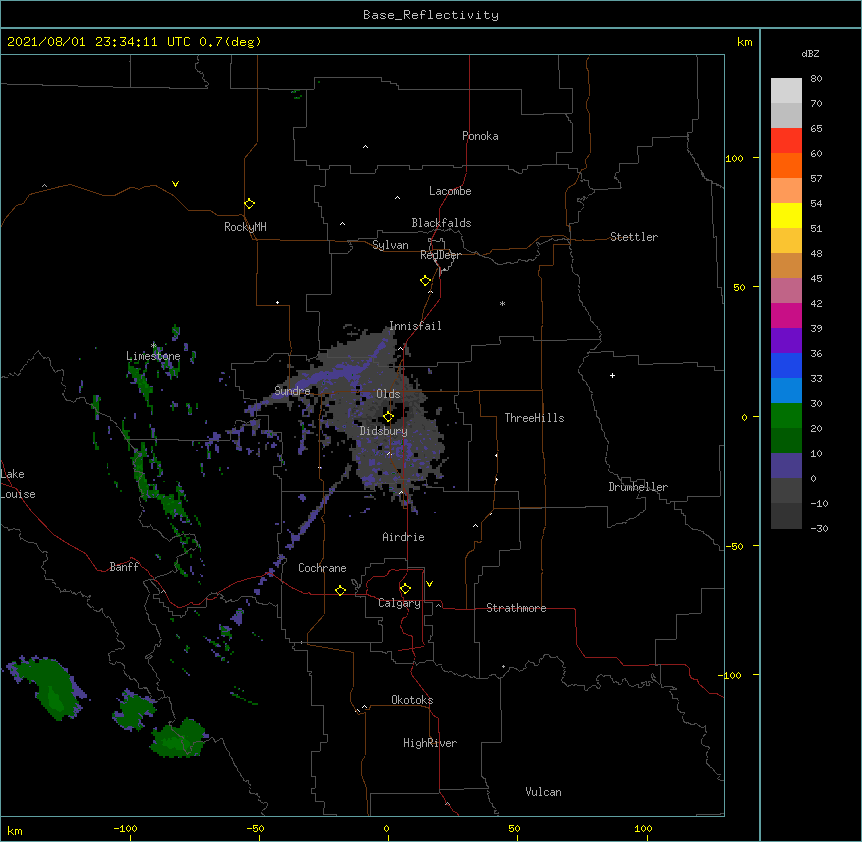Click the yellow marker above Calgary label
The width and height of the screenshot is (862, 842).
click(x=405, y=589)
